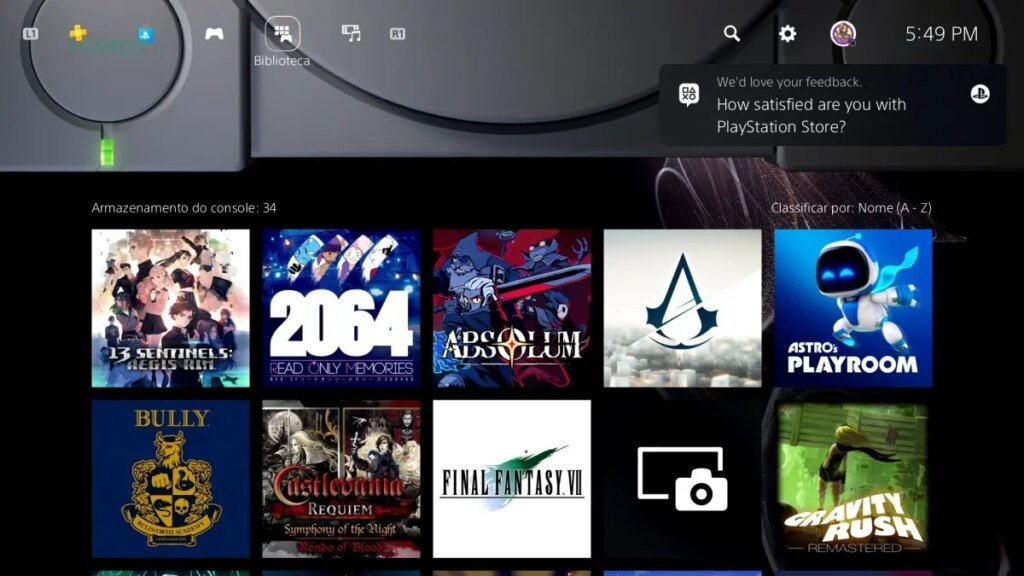Viewport: 1024px width, 576px height.
Task: Switch to the Media film and music icon
Action: pyautogui.click(x=351, y=33)
